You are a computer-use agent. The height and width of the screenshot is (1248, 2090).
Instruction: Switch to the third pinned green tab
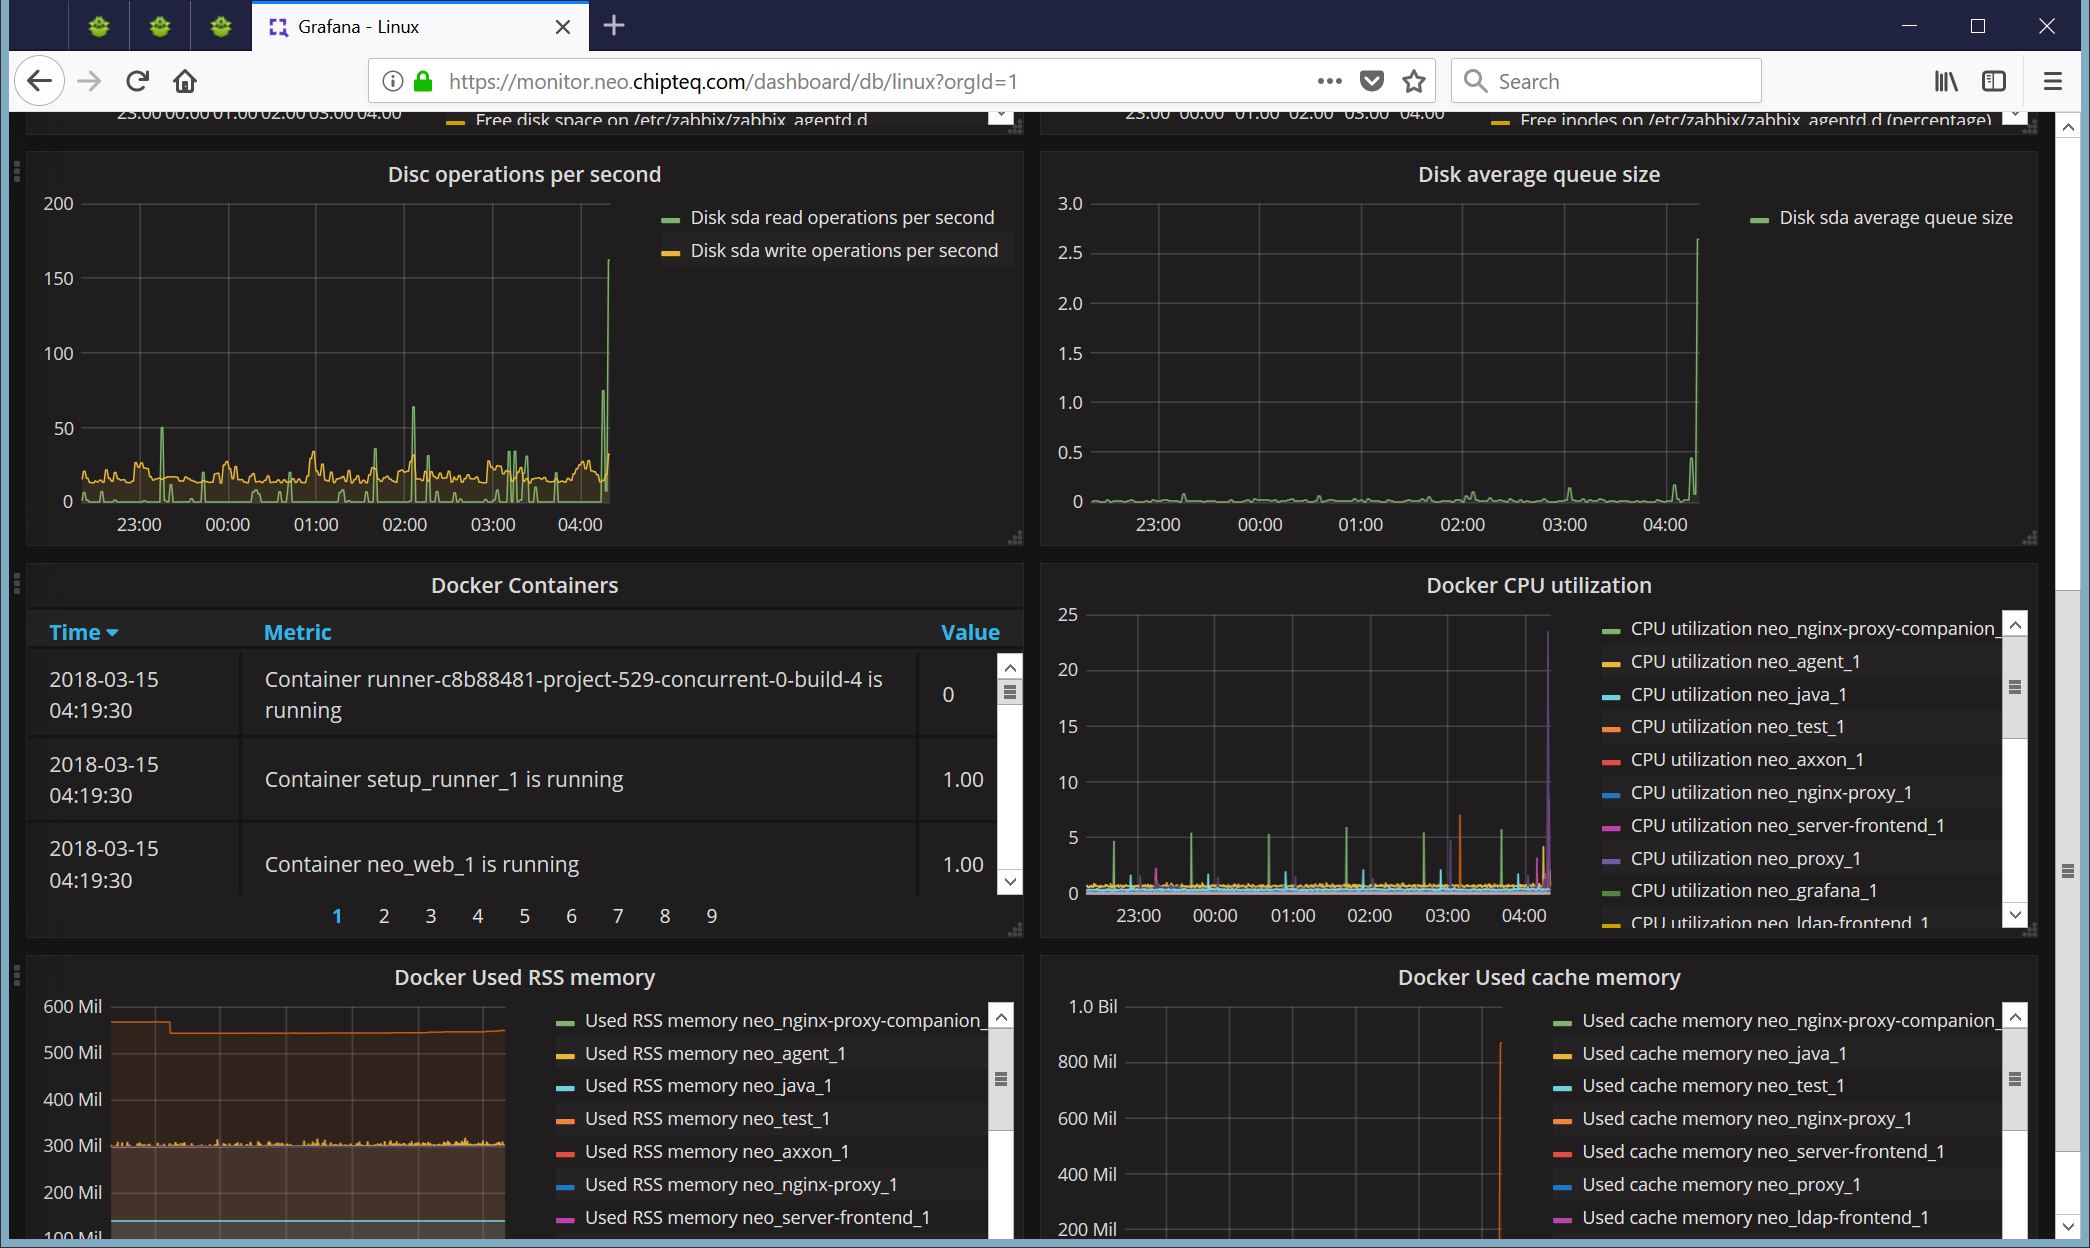pos(221,26)
